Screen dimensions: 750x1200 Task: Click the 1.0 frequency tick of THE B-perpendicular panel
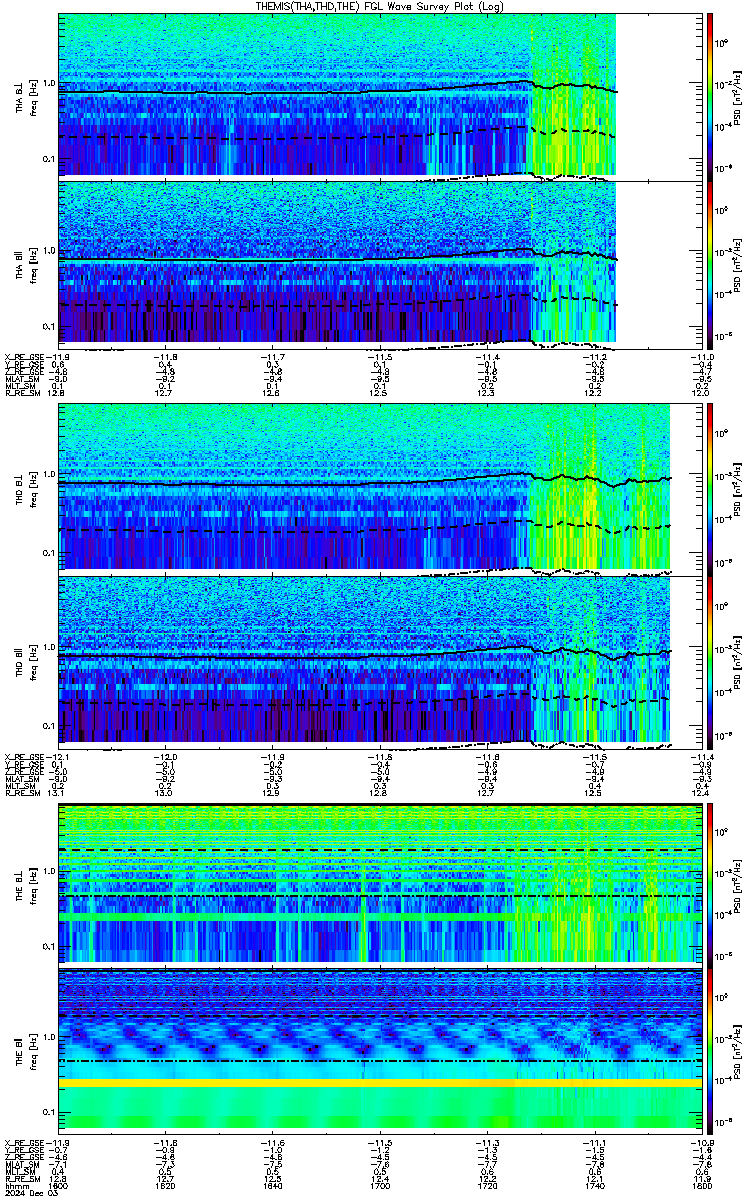50,871
